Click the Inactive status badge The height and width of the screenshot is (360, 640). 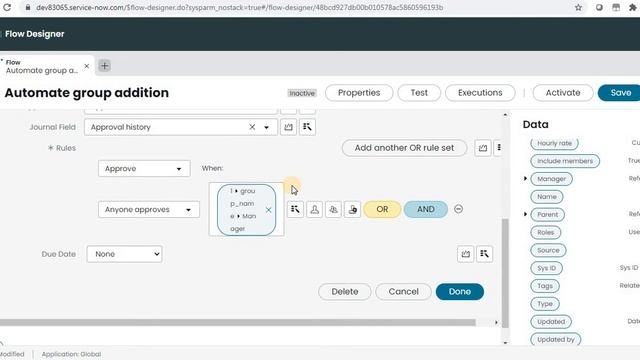(302, 93)
